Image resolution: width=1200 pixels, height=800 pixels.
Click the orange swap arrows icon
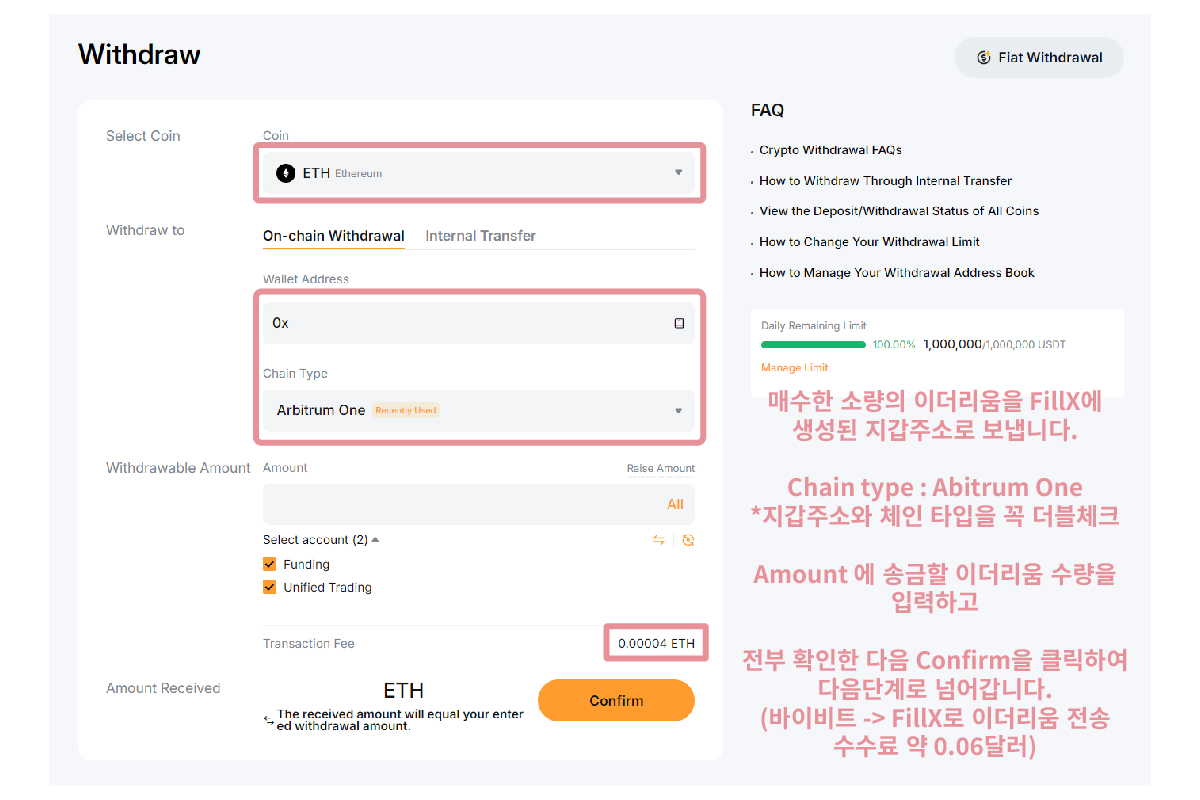pos(659,540)
